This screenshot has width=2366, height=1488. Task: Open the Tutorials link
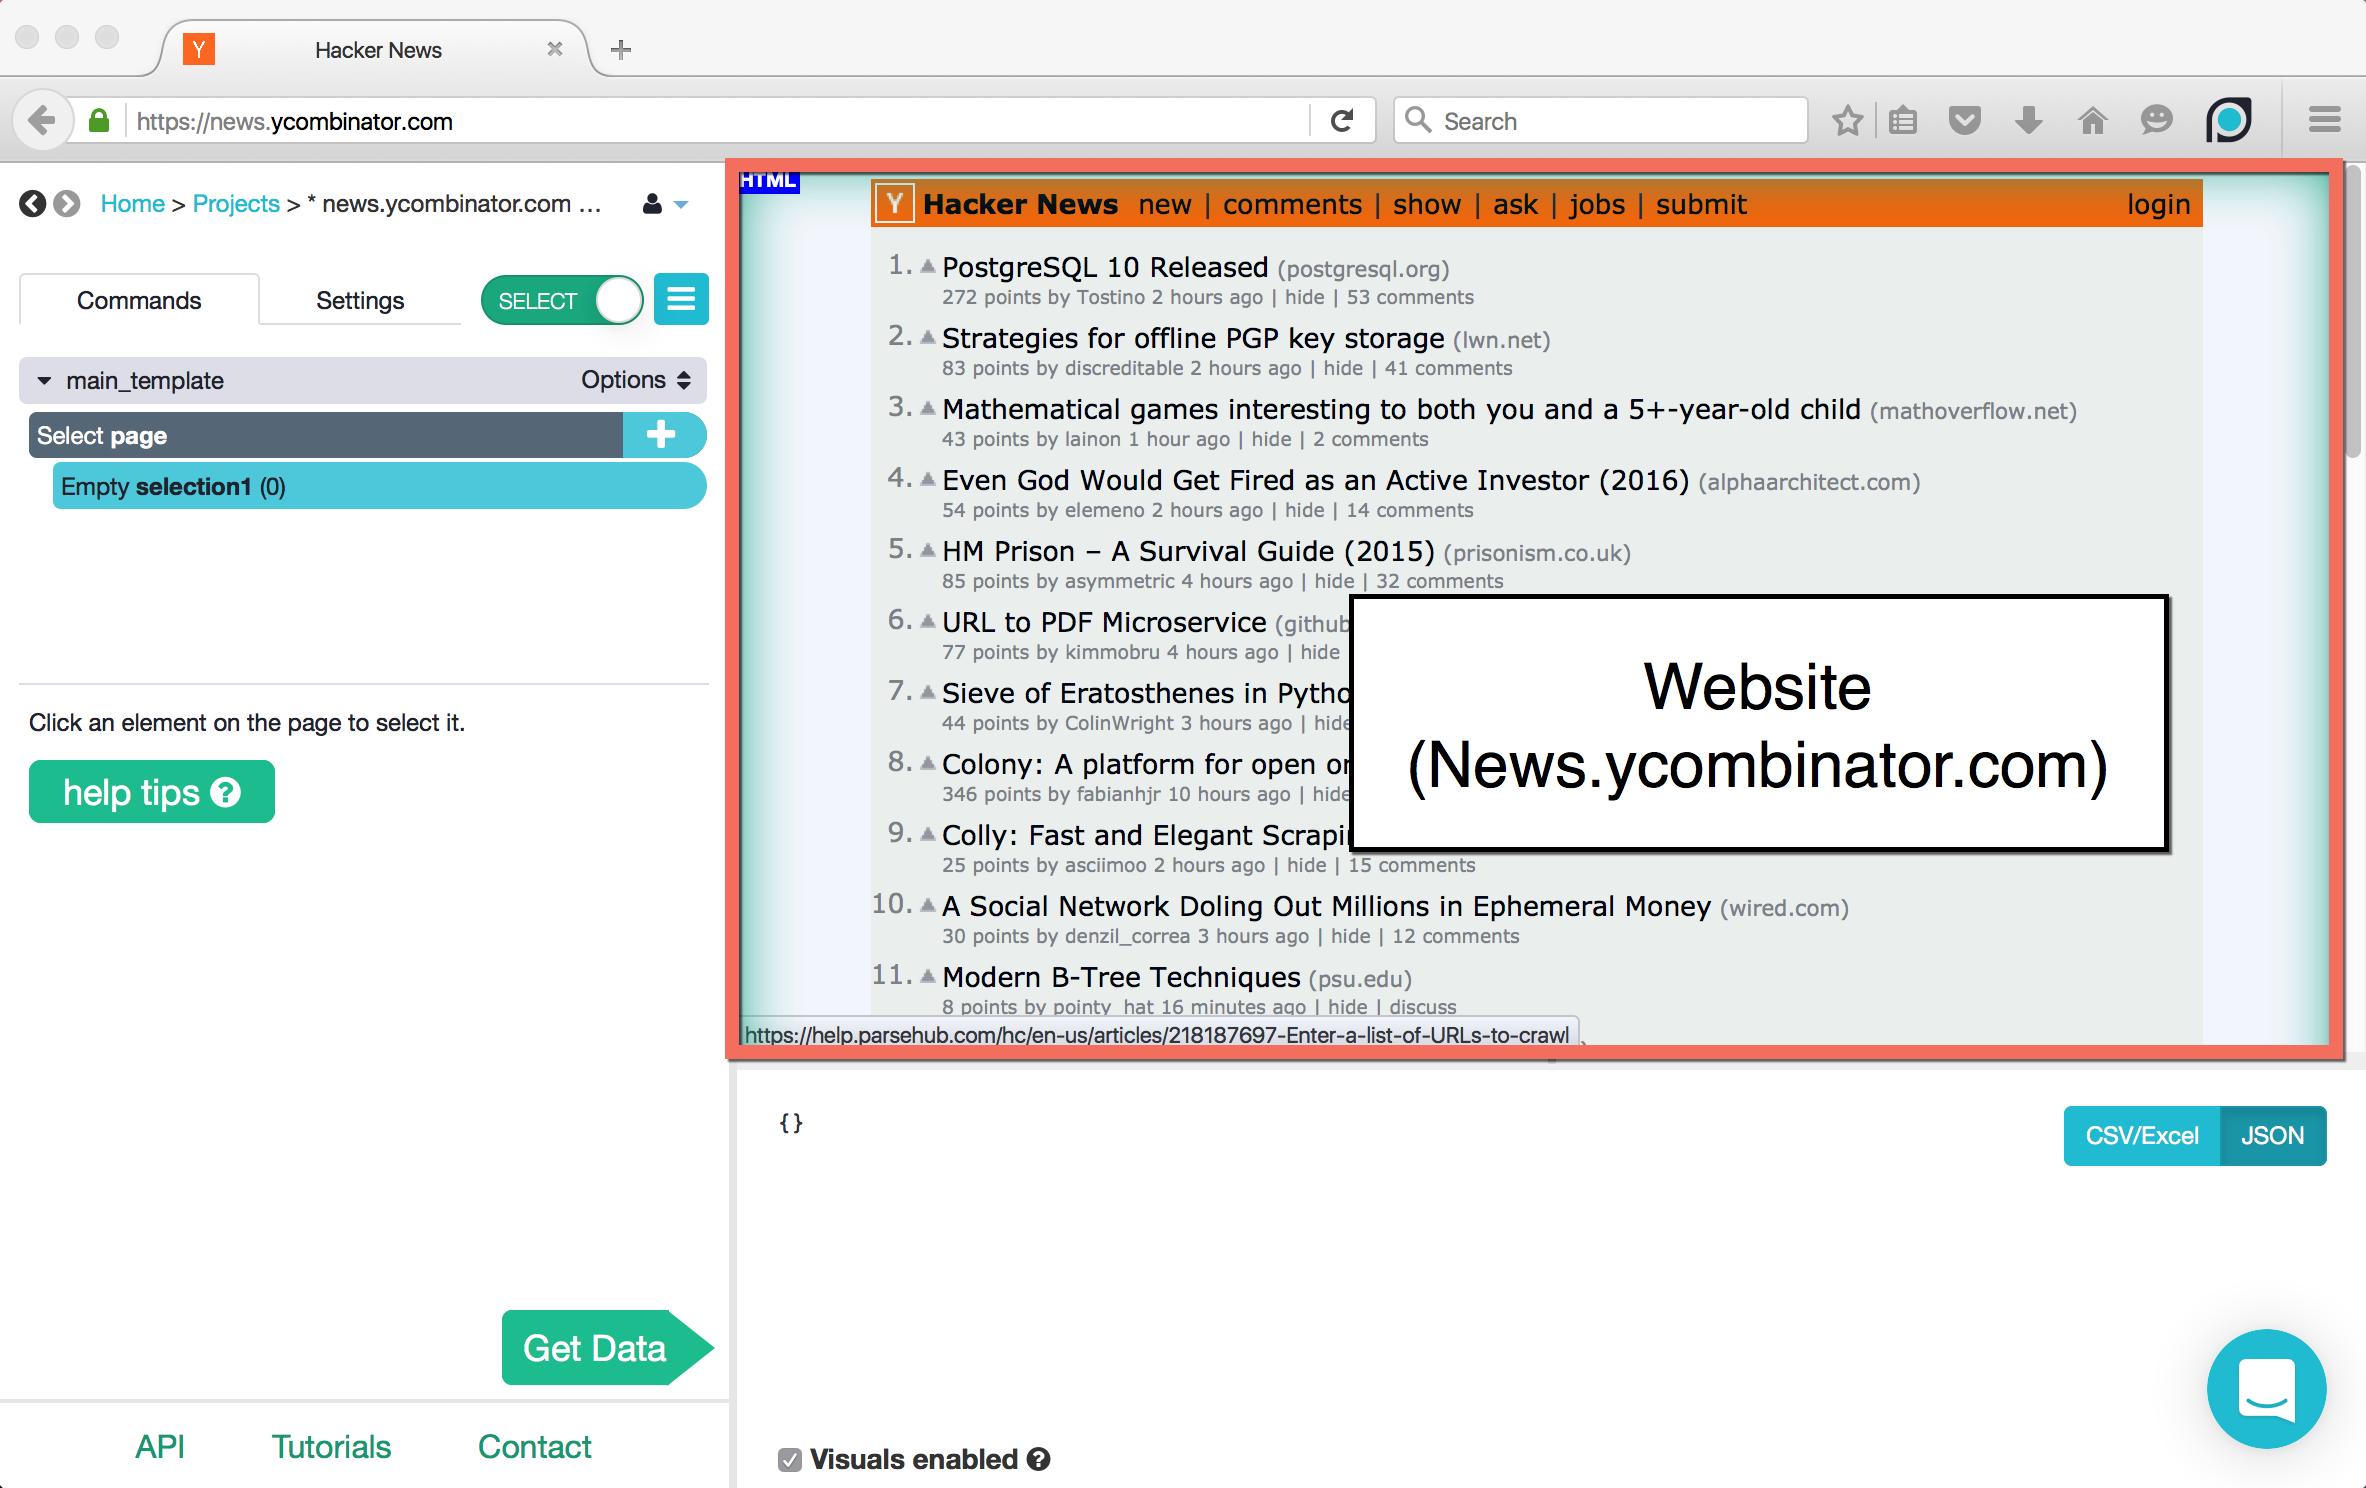point(330,1446)
